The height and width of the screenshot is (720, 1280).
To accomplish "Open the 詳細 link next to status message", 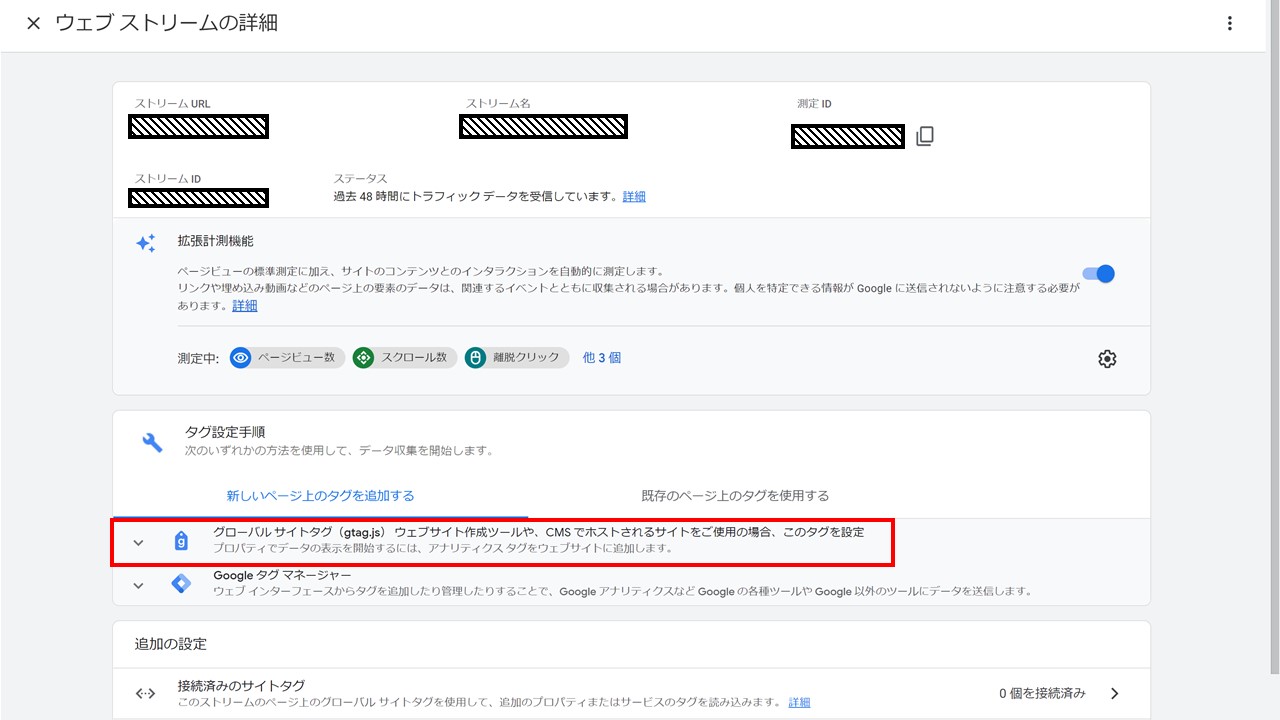I will coord(634,197).
